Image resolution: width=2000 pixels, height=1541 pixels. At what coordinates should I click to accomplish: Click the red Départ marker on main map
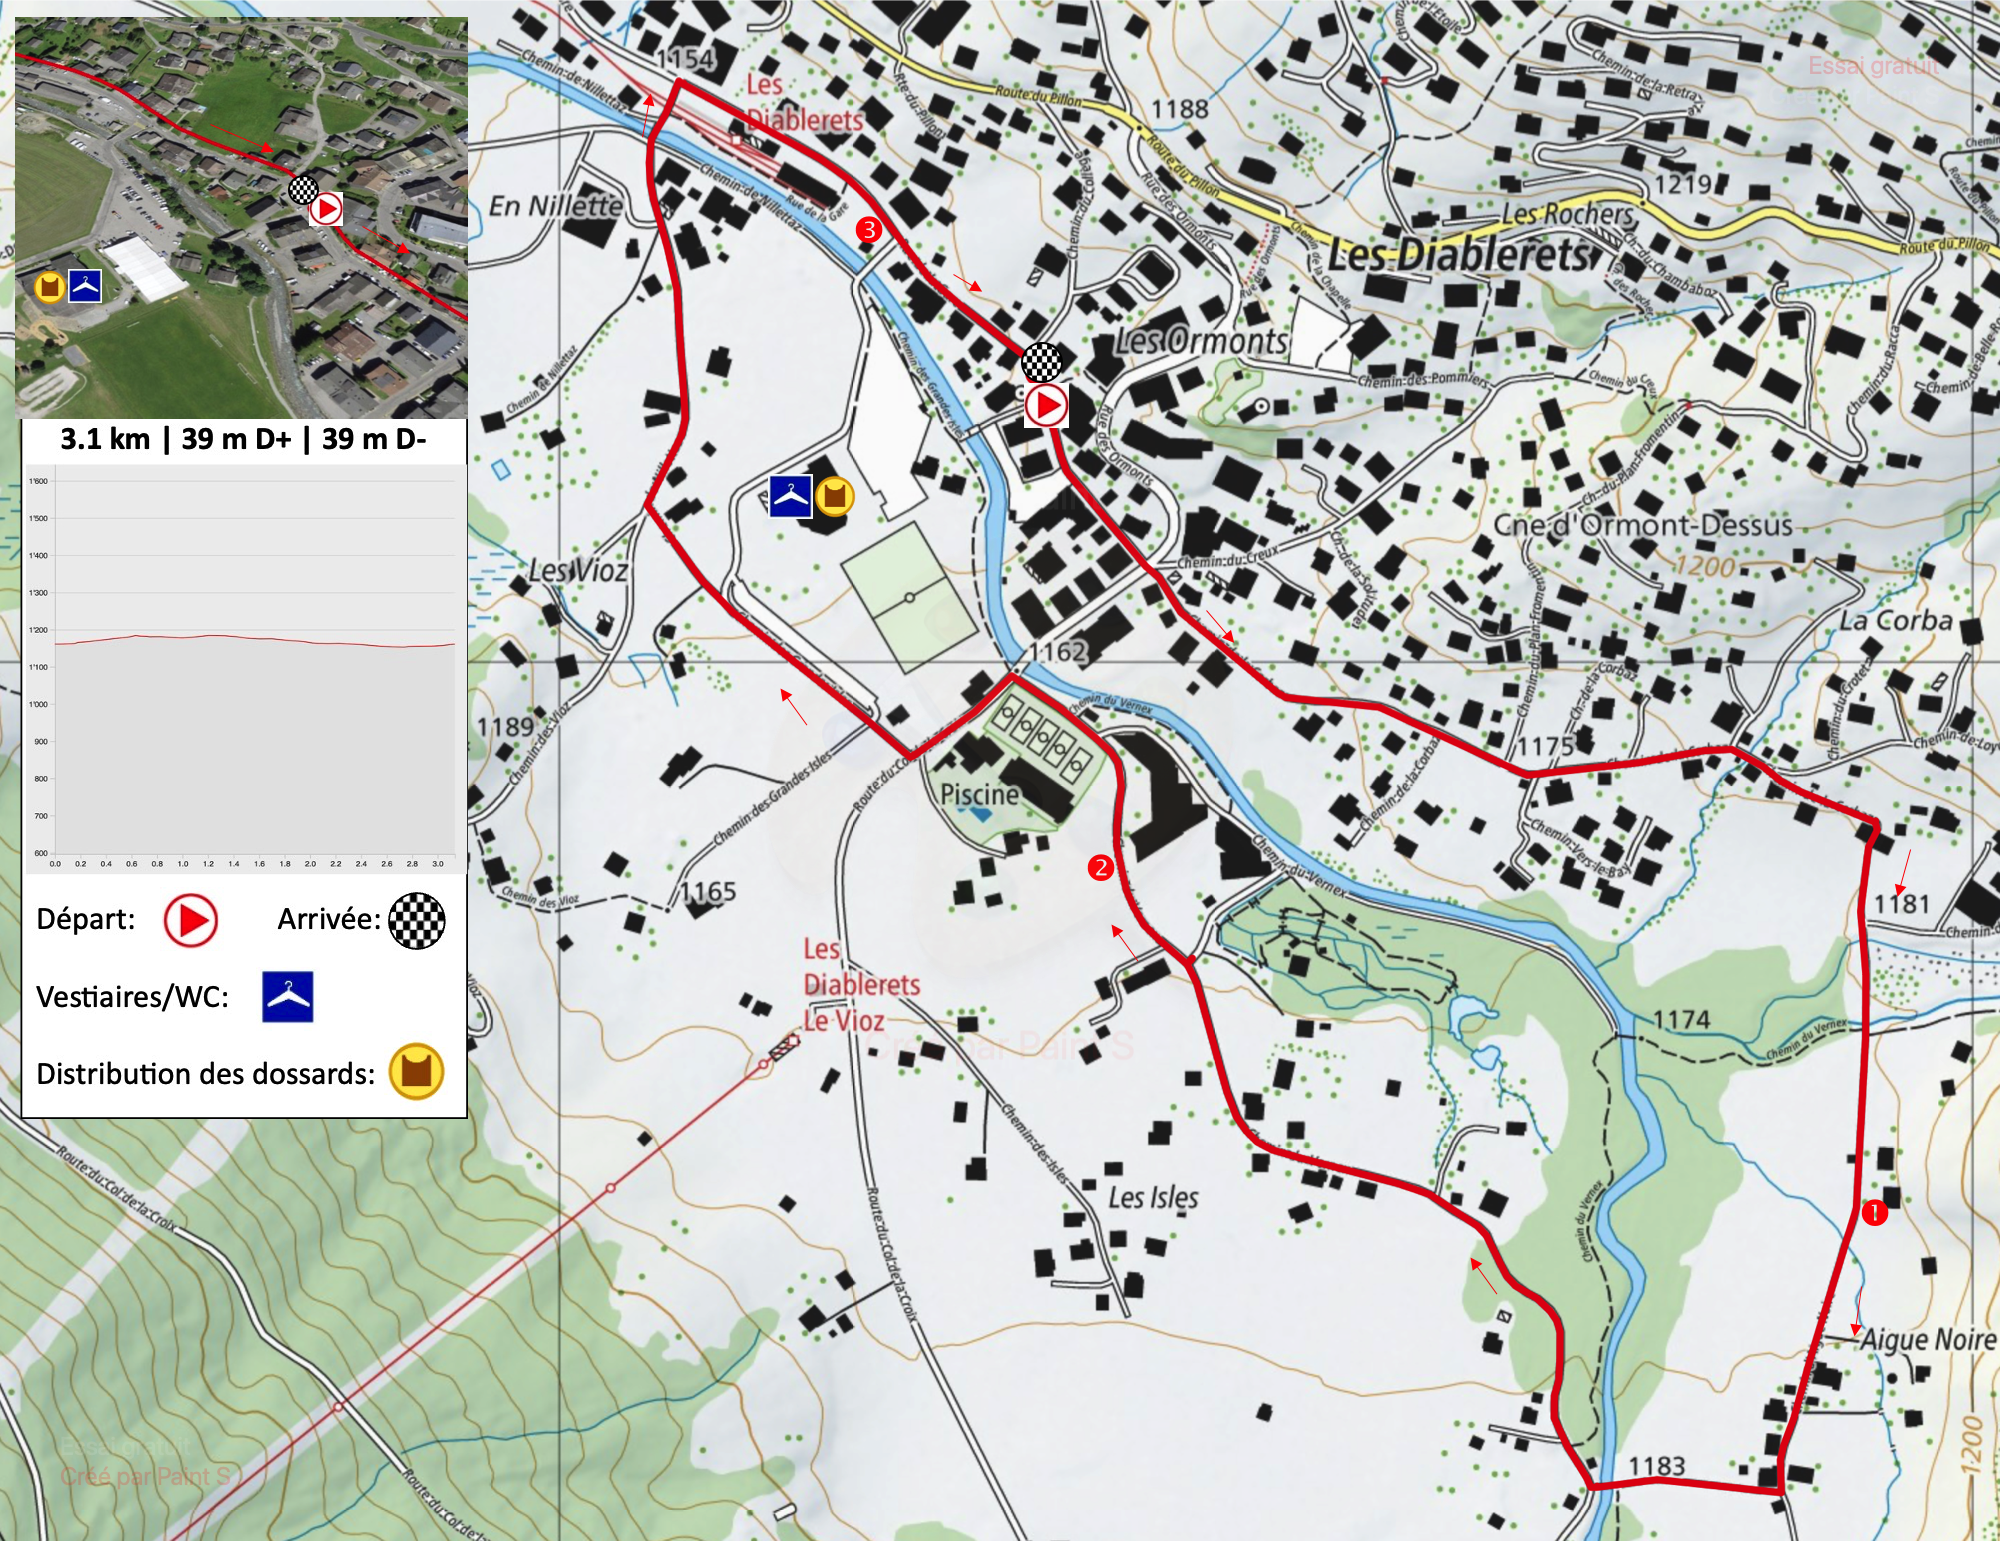click(x=1046, y=406)
